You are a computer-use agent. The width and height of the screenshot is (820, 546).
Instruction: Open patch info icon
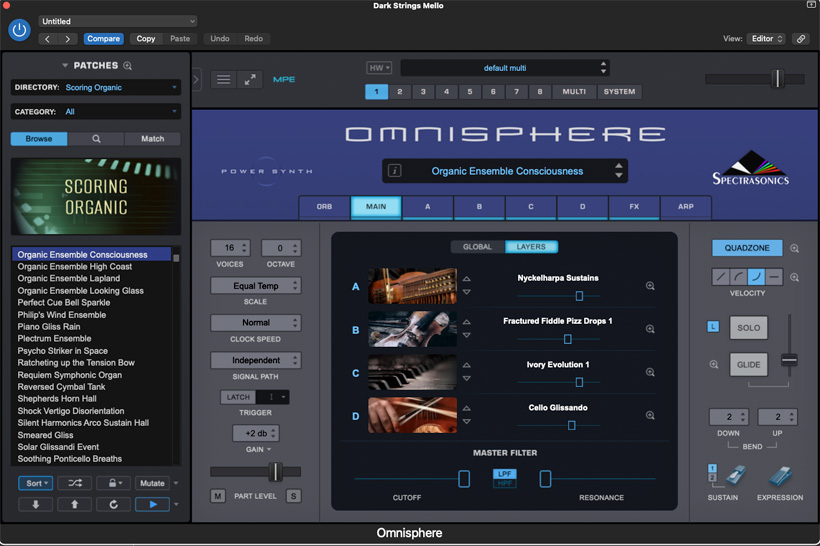pyautogui.click(x=395, y=170)
